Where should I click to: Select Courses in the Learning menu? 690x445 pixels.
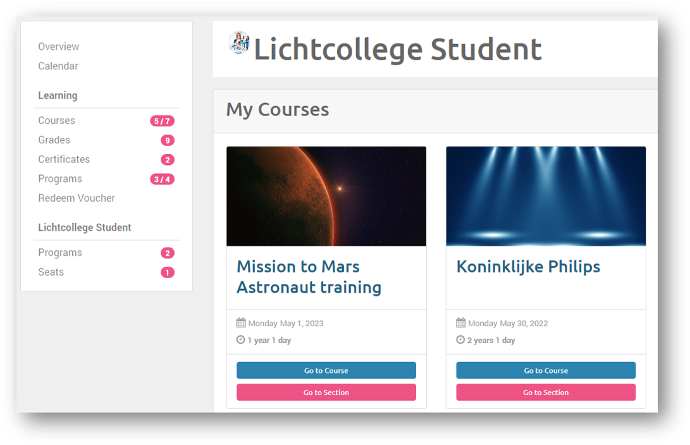pos(57,121)
